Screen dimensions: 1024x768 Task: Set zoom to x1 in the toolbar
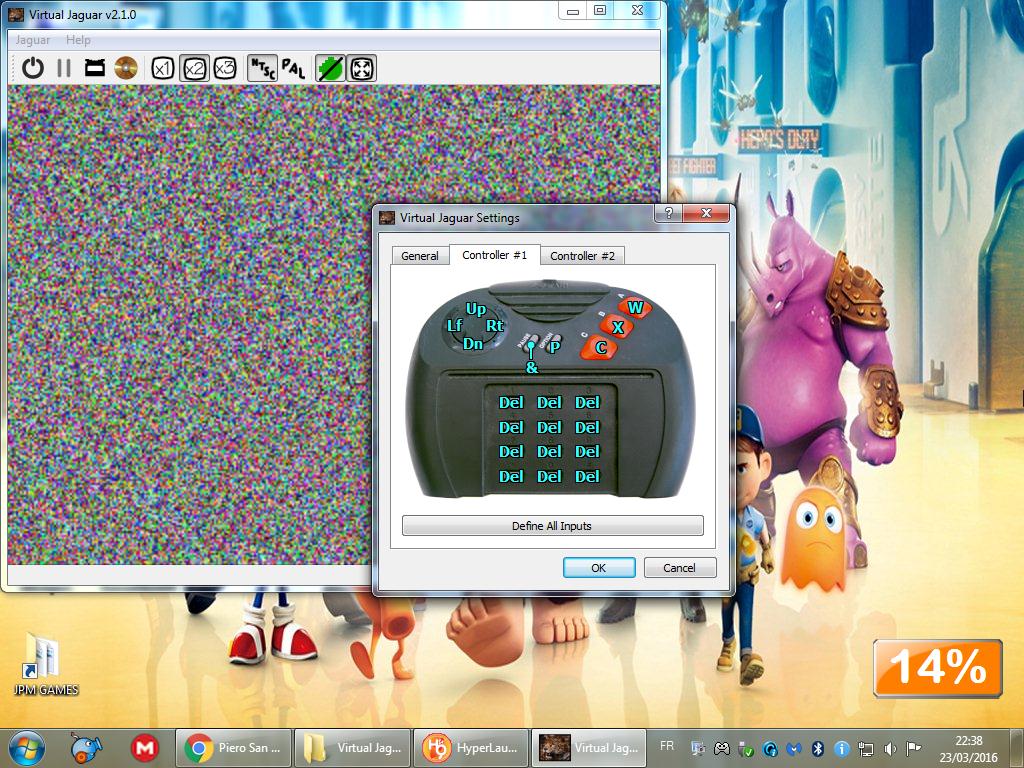(163, 68)
